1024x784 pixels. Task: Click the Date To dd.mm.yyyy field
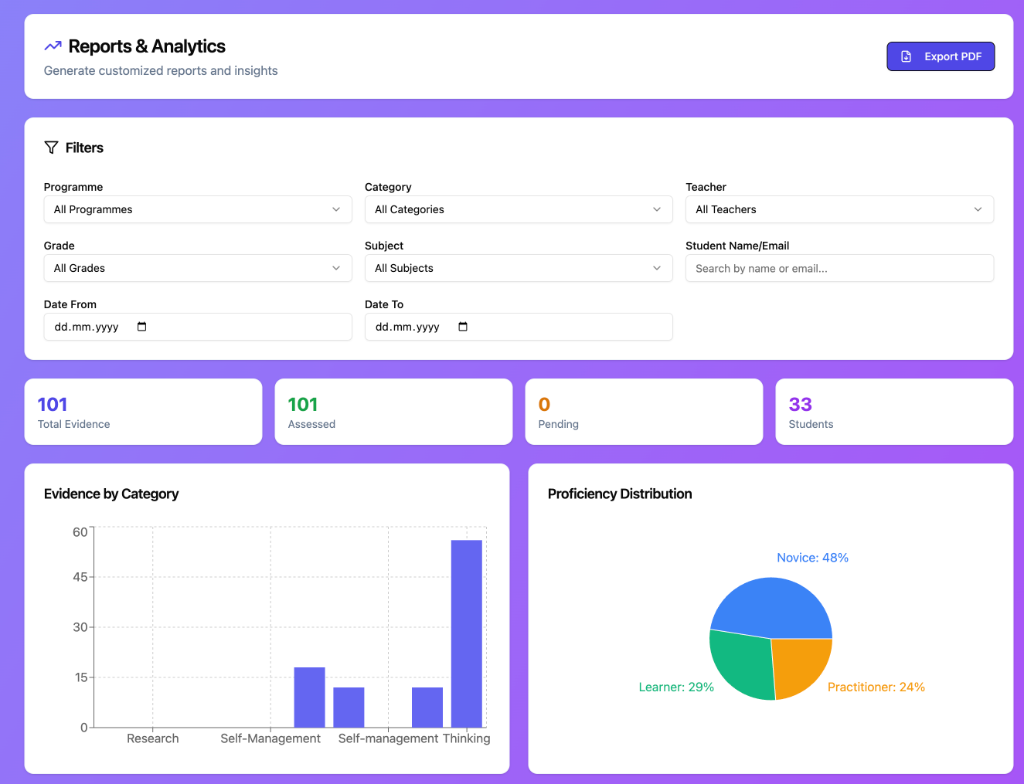[x=519, y=327]
